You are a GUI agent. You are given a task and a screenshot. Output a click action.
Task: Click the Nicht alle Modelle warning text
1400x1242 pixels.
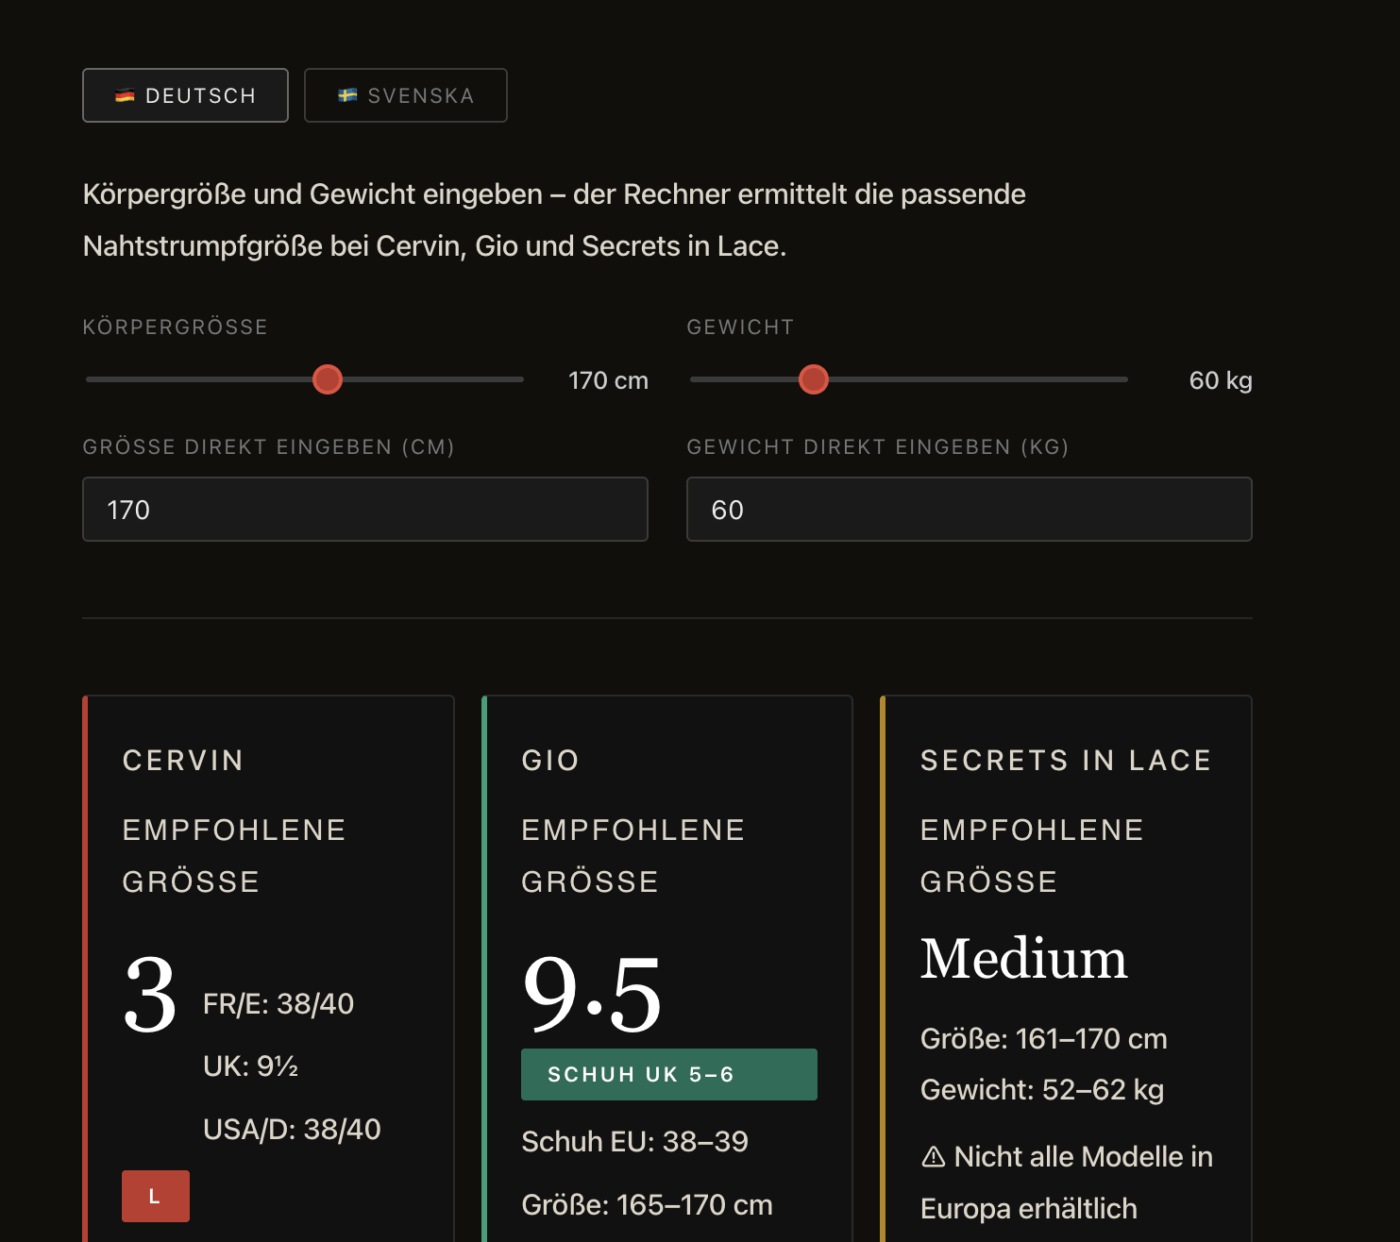tap(1066, 1183)
